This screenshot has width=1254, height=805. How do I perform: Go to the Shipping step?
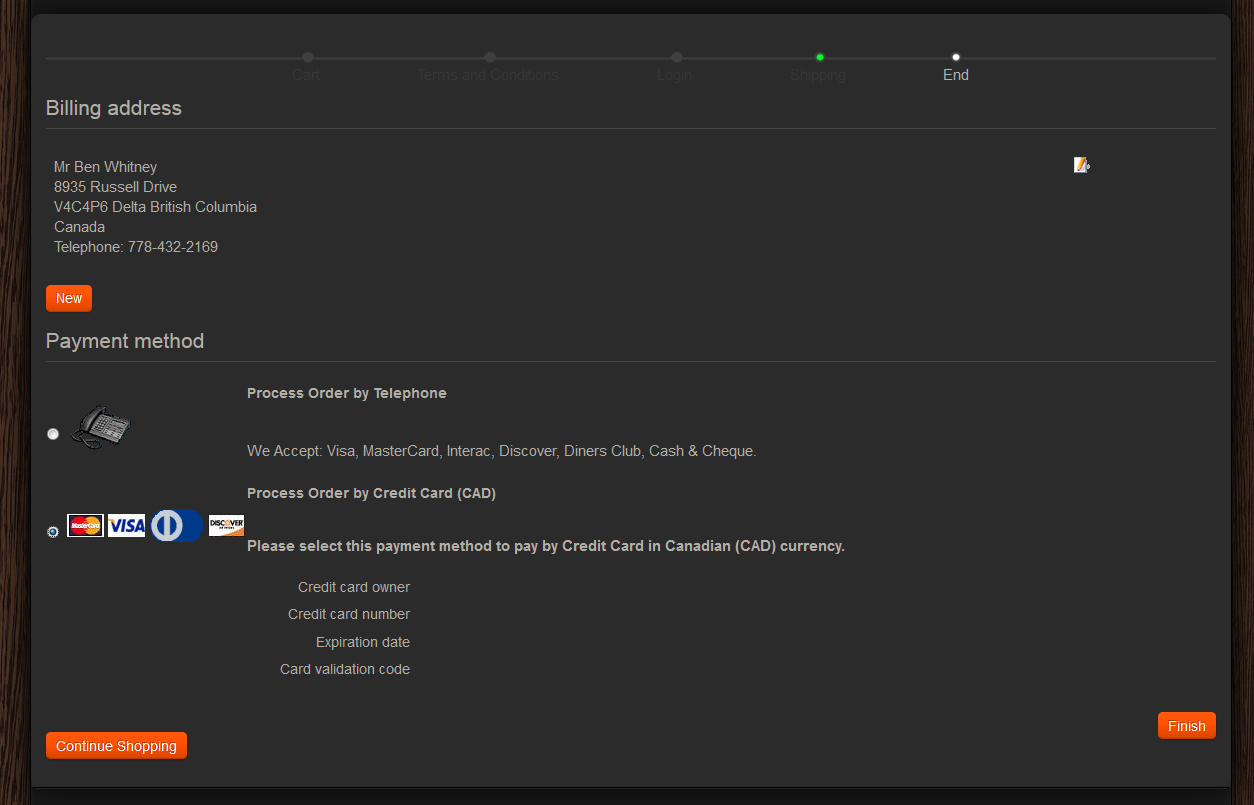pos(818,75)
